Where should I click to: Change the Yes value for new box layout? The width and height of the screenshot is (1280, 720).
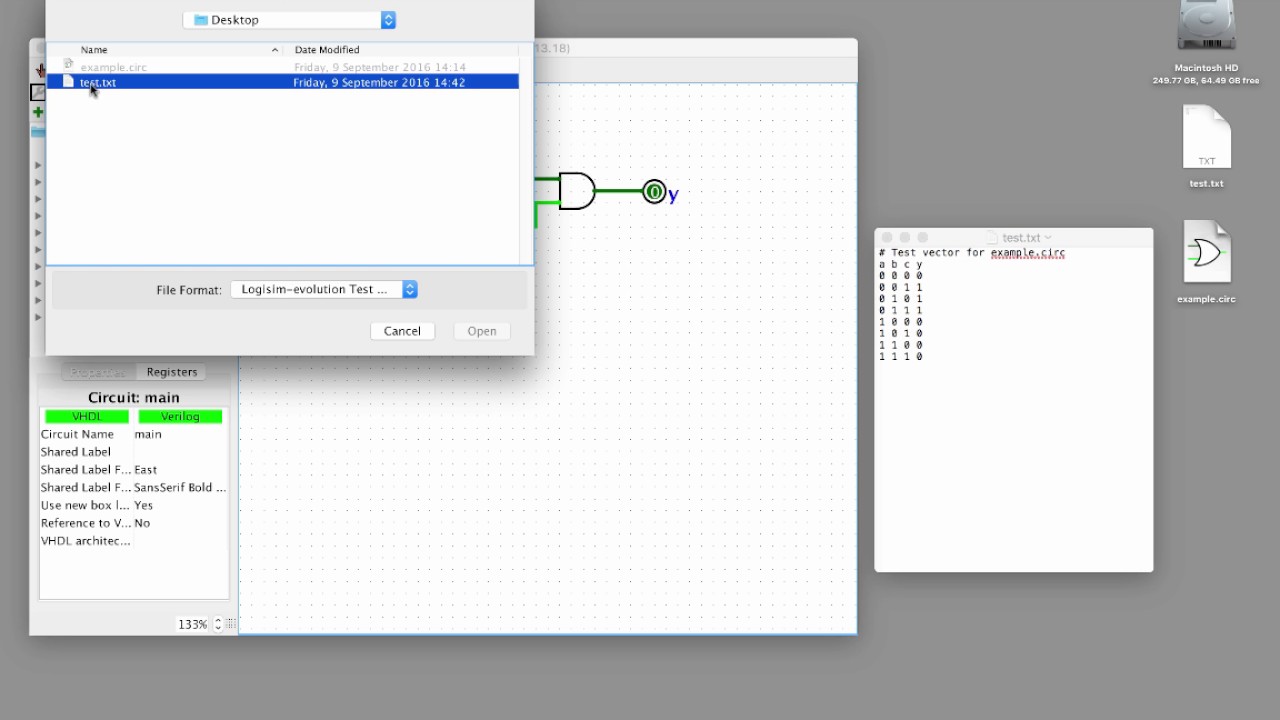coord(180,505)
